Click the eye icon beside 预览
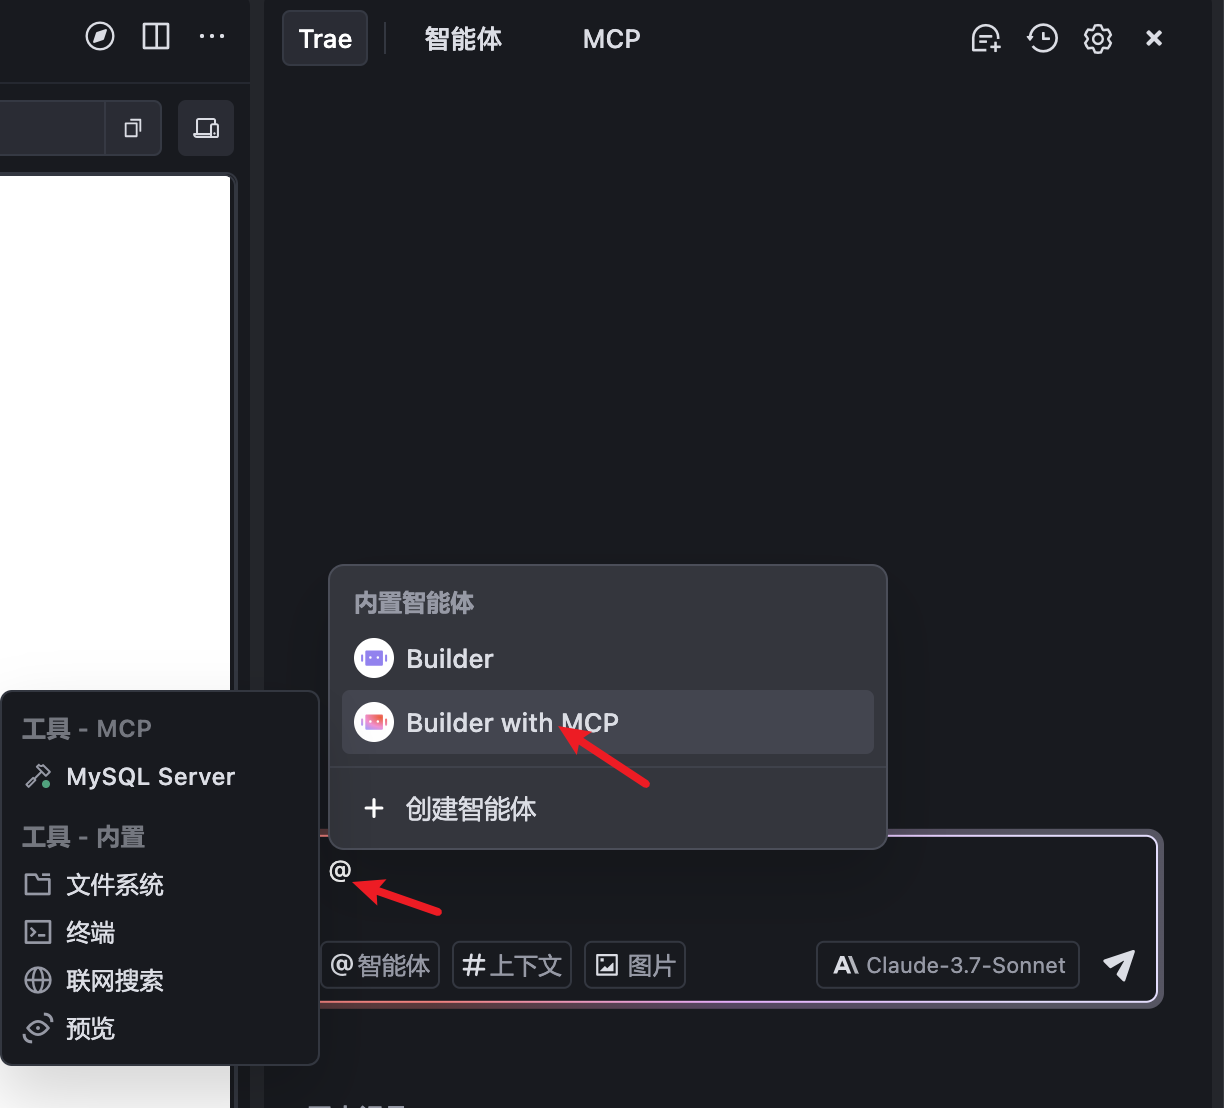 [x=38, y=1028]
